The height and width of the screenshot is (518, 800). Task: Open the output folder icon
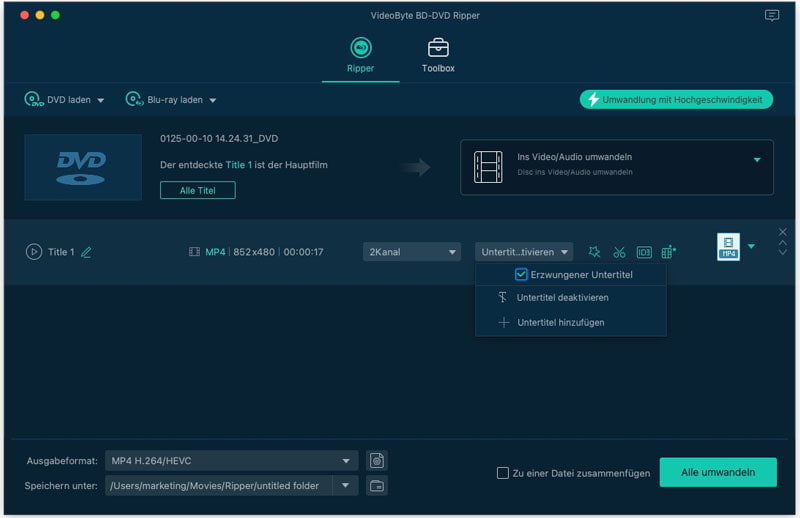[377, 486]
